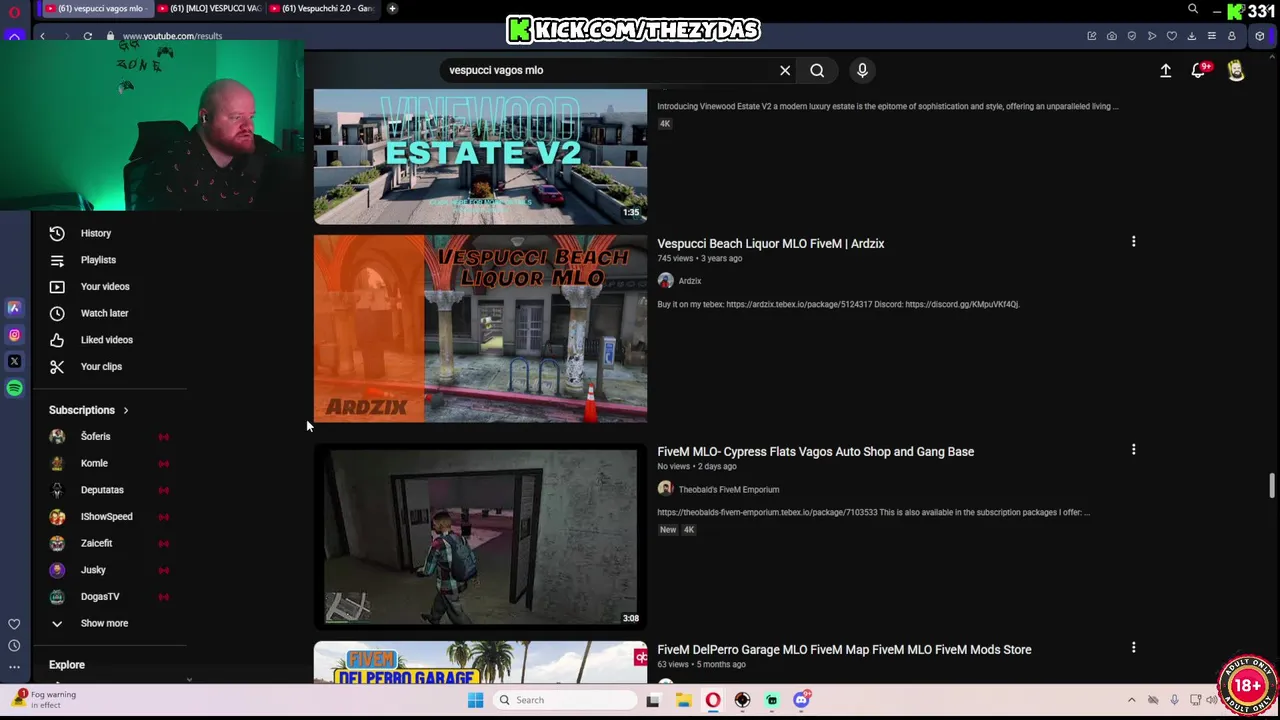Open X (Twitter) in Opera sidebar
The width and height of the screenshot is (1280, 720).
pos(14,361)
